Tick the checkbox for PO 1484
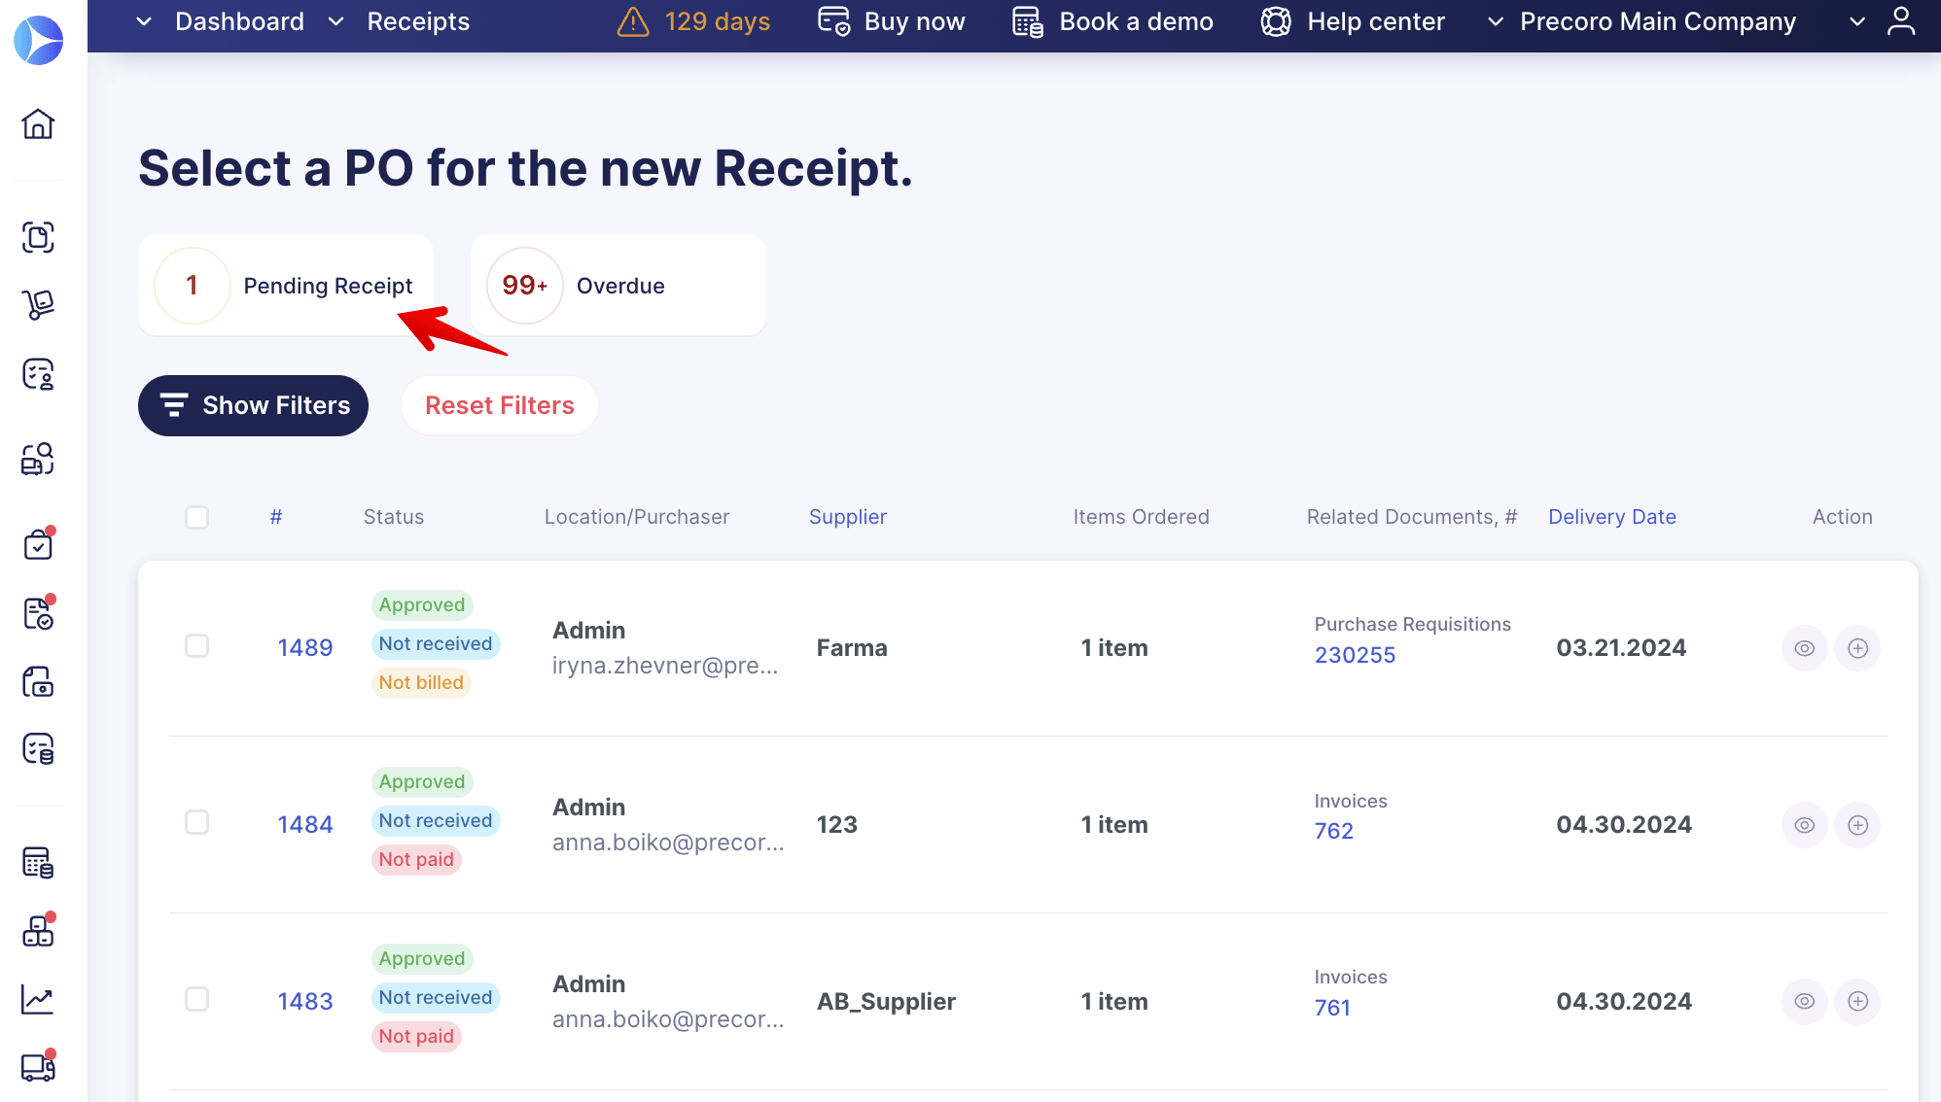 [197, 823]
